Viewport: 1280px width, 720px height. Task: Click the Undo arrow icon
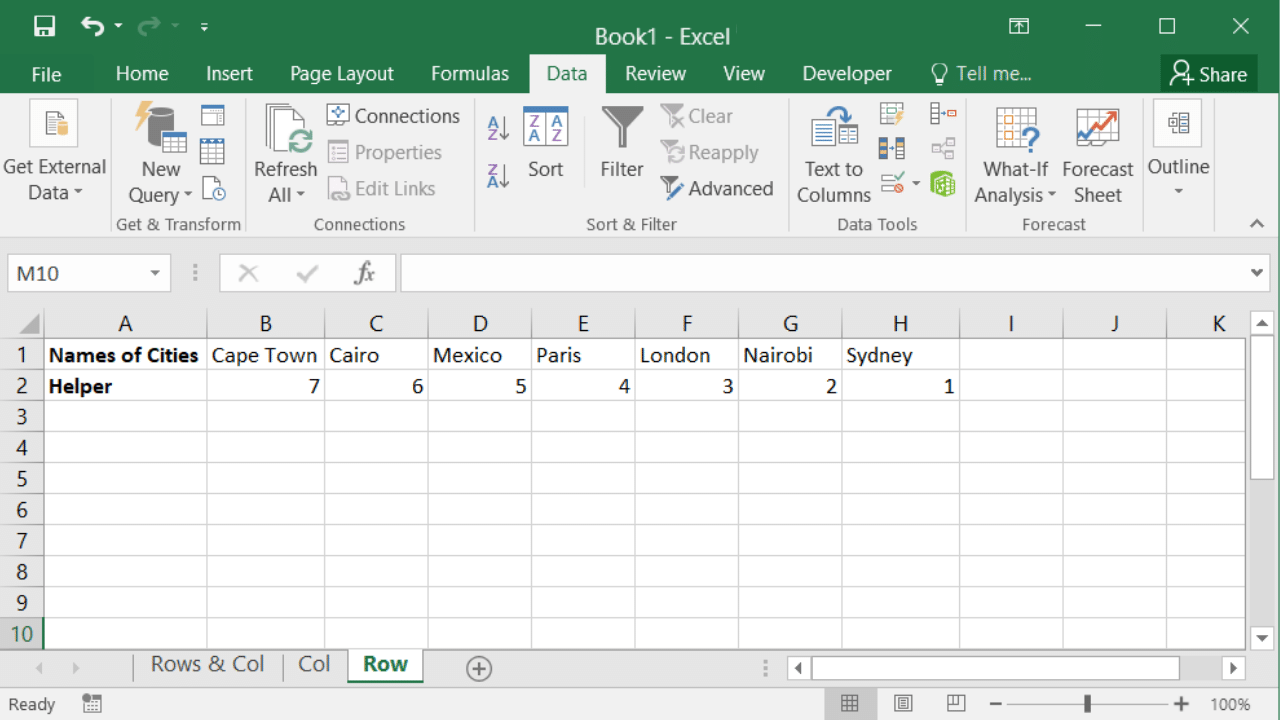pyautogui.click(x=93, y=27)
